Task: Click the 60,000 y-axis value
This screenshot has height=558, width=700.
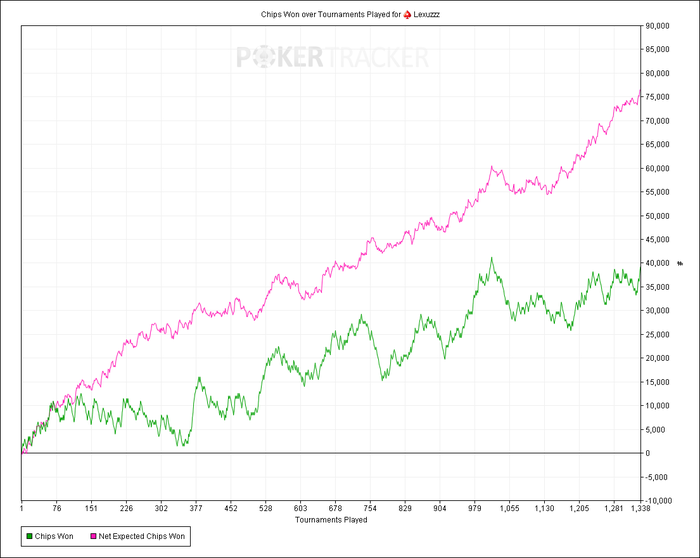Action: (x=657, y=168)
